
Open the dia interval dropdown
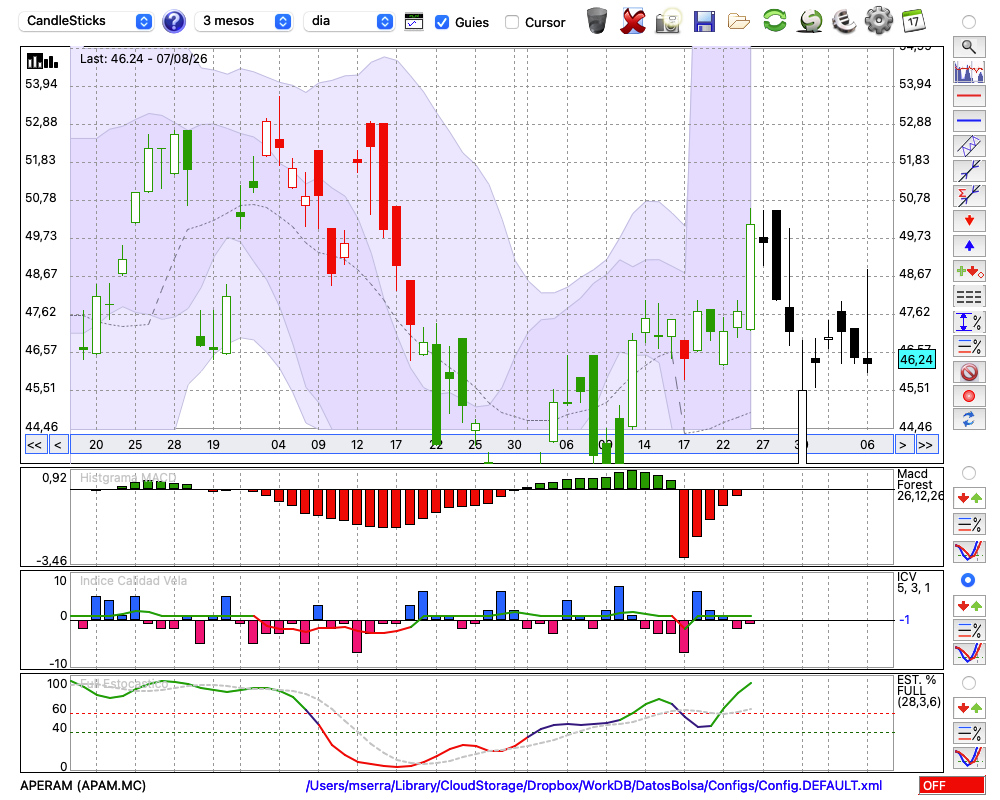(348, 21)
